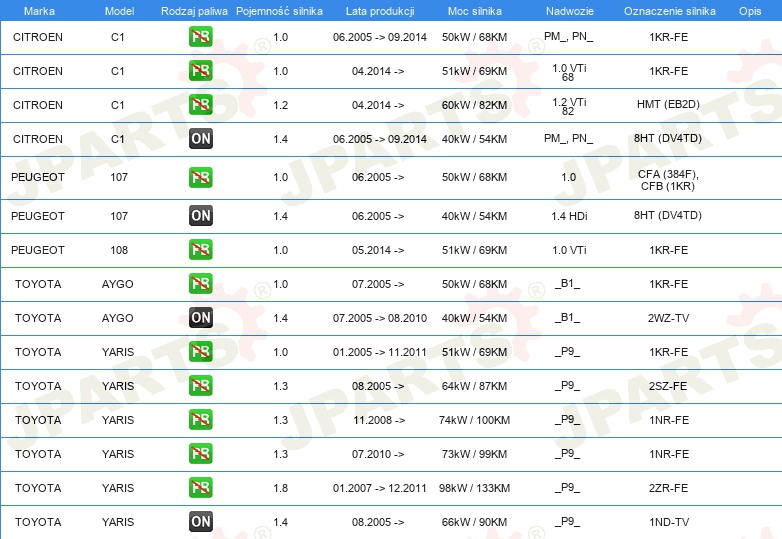Click the petrol icon in the Yaris 73kW / 99KM row

(x=200, y=454)
